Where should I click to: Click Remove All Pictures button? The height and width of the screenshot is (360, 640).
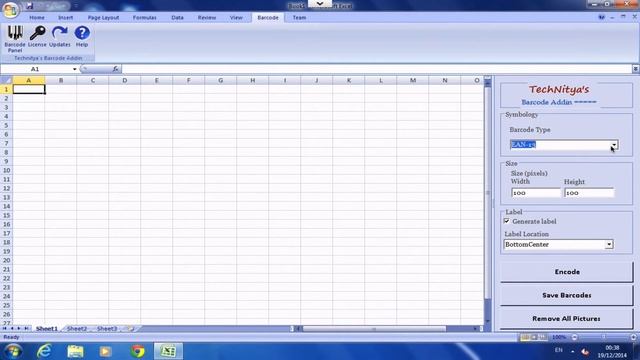(x=567, y=318)
